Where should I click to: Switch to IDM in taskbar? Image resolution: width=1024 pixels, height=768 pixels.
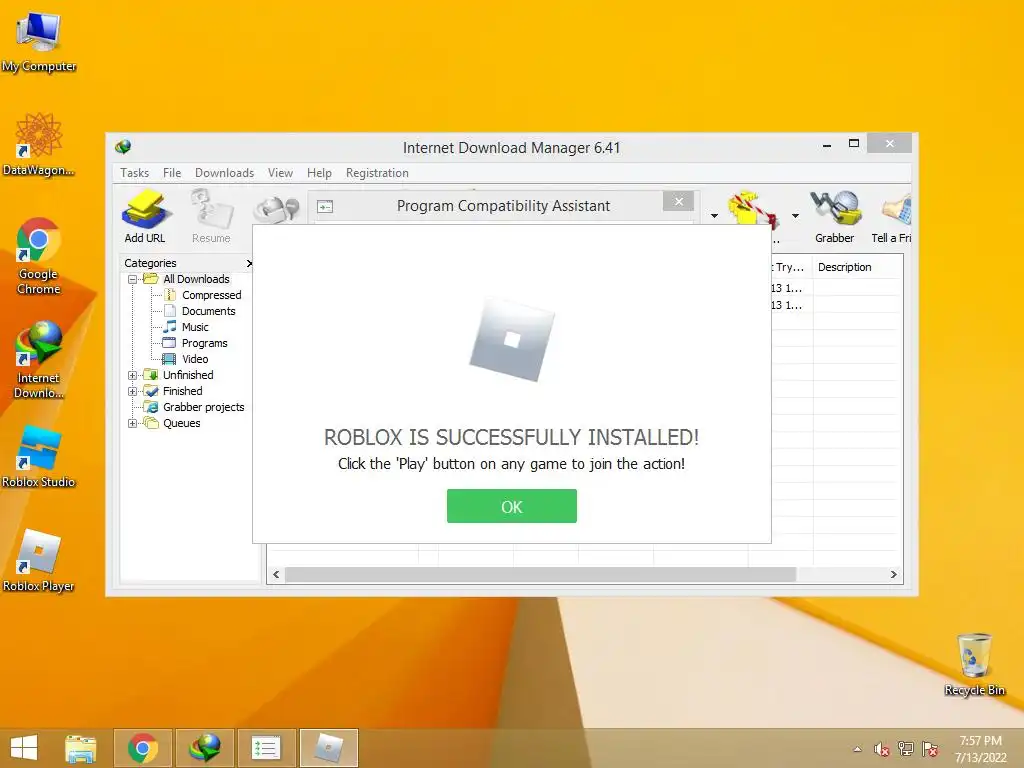click(x=204, y=748)
